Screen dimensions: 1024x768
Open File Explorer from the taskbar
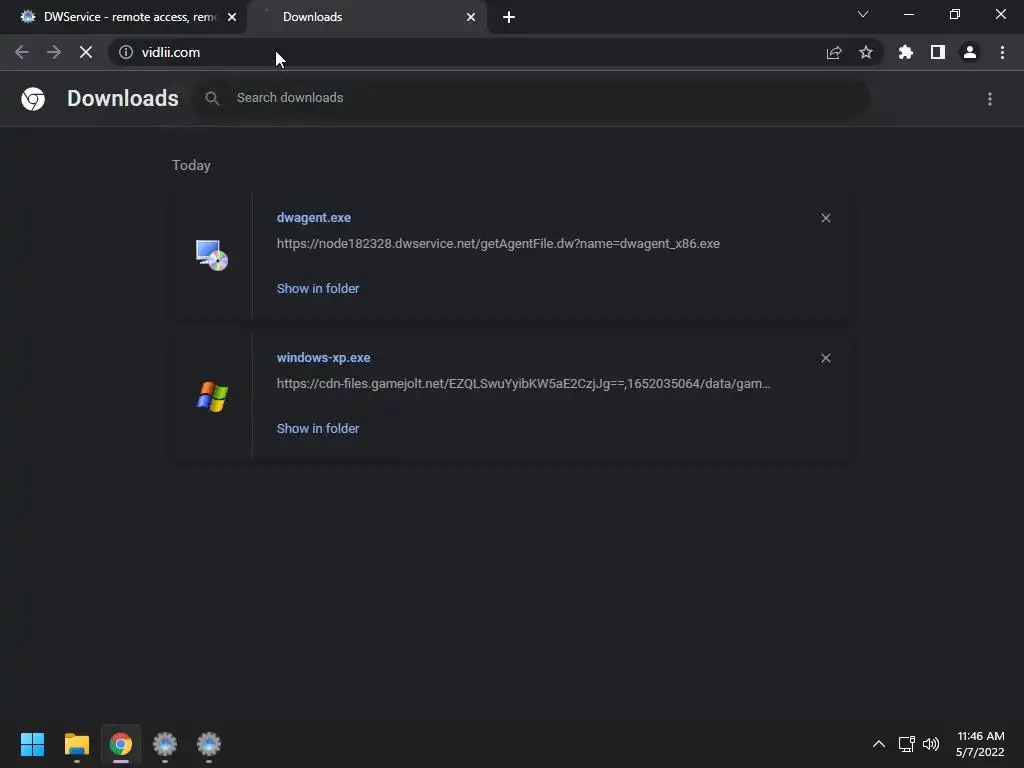pos(76,744)
